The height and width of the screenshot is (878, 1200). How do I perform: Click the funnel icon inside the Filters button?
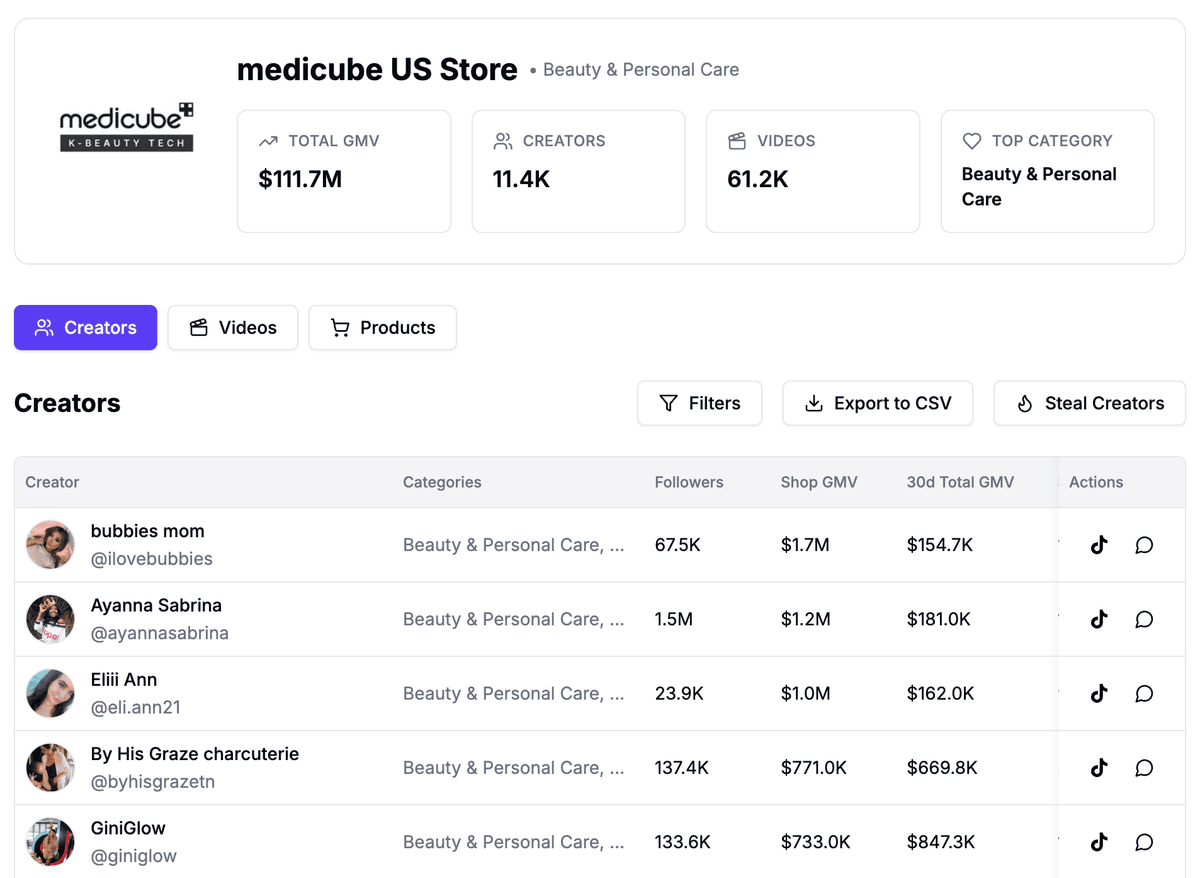tap(670, 403)
